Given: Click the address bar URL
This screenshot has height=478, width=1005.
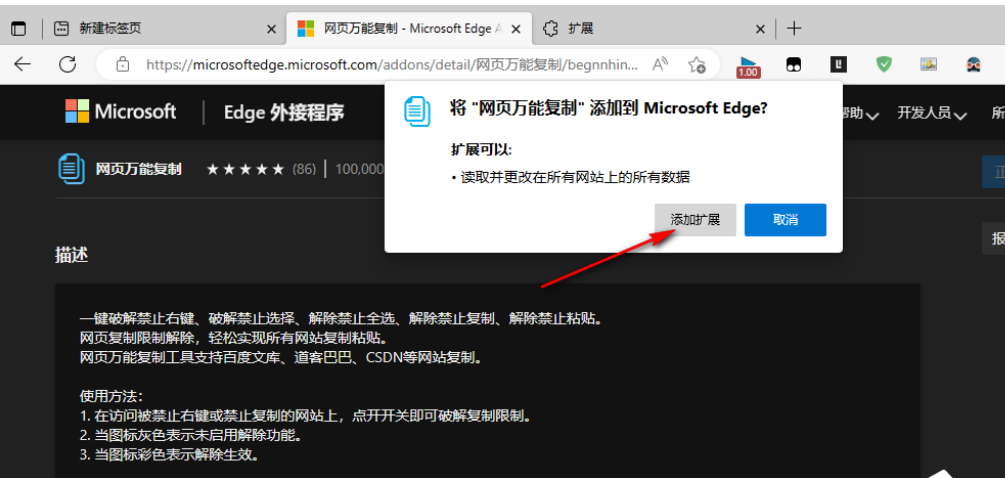Looking at the screenshot, I should 392,64.
